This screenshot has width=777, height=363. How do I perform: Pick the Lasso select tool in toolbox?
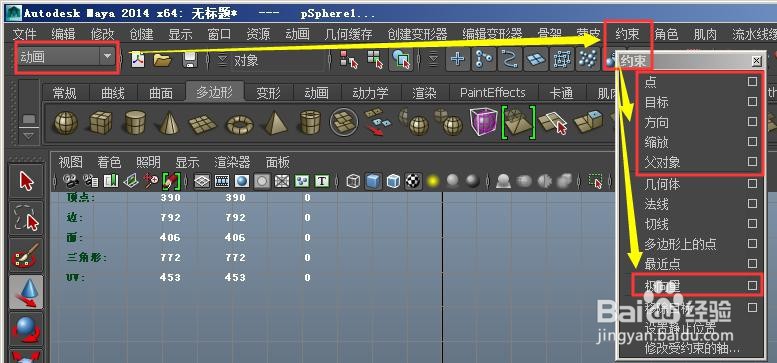(26, 218)
